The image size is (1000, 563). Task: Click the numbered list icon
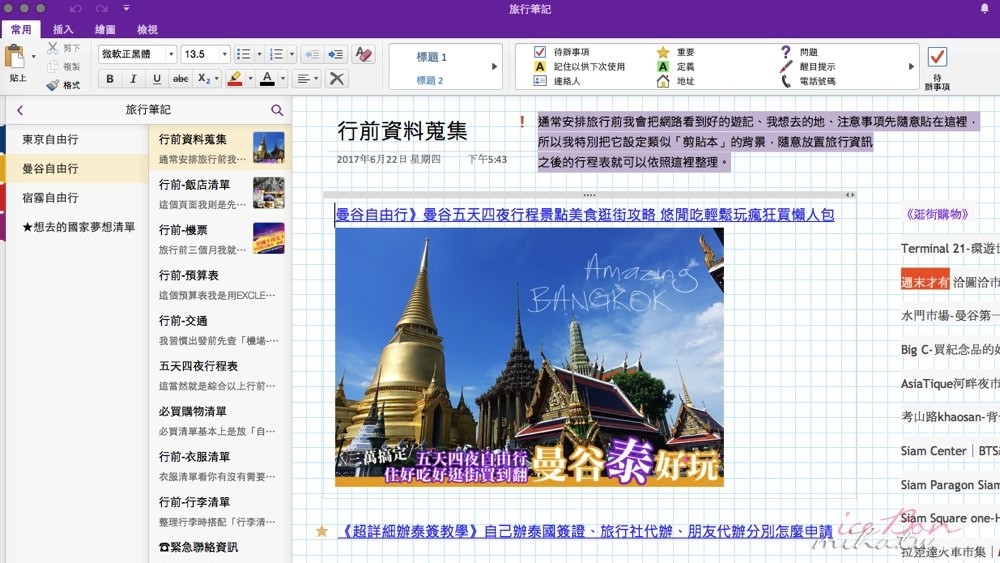pyautogui.click(x=276, y=54)
